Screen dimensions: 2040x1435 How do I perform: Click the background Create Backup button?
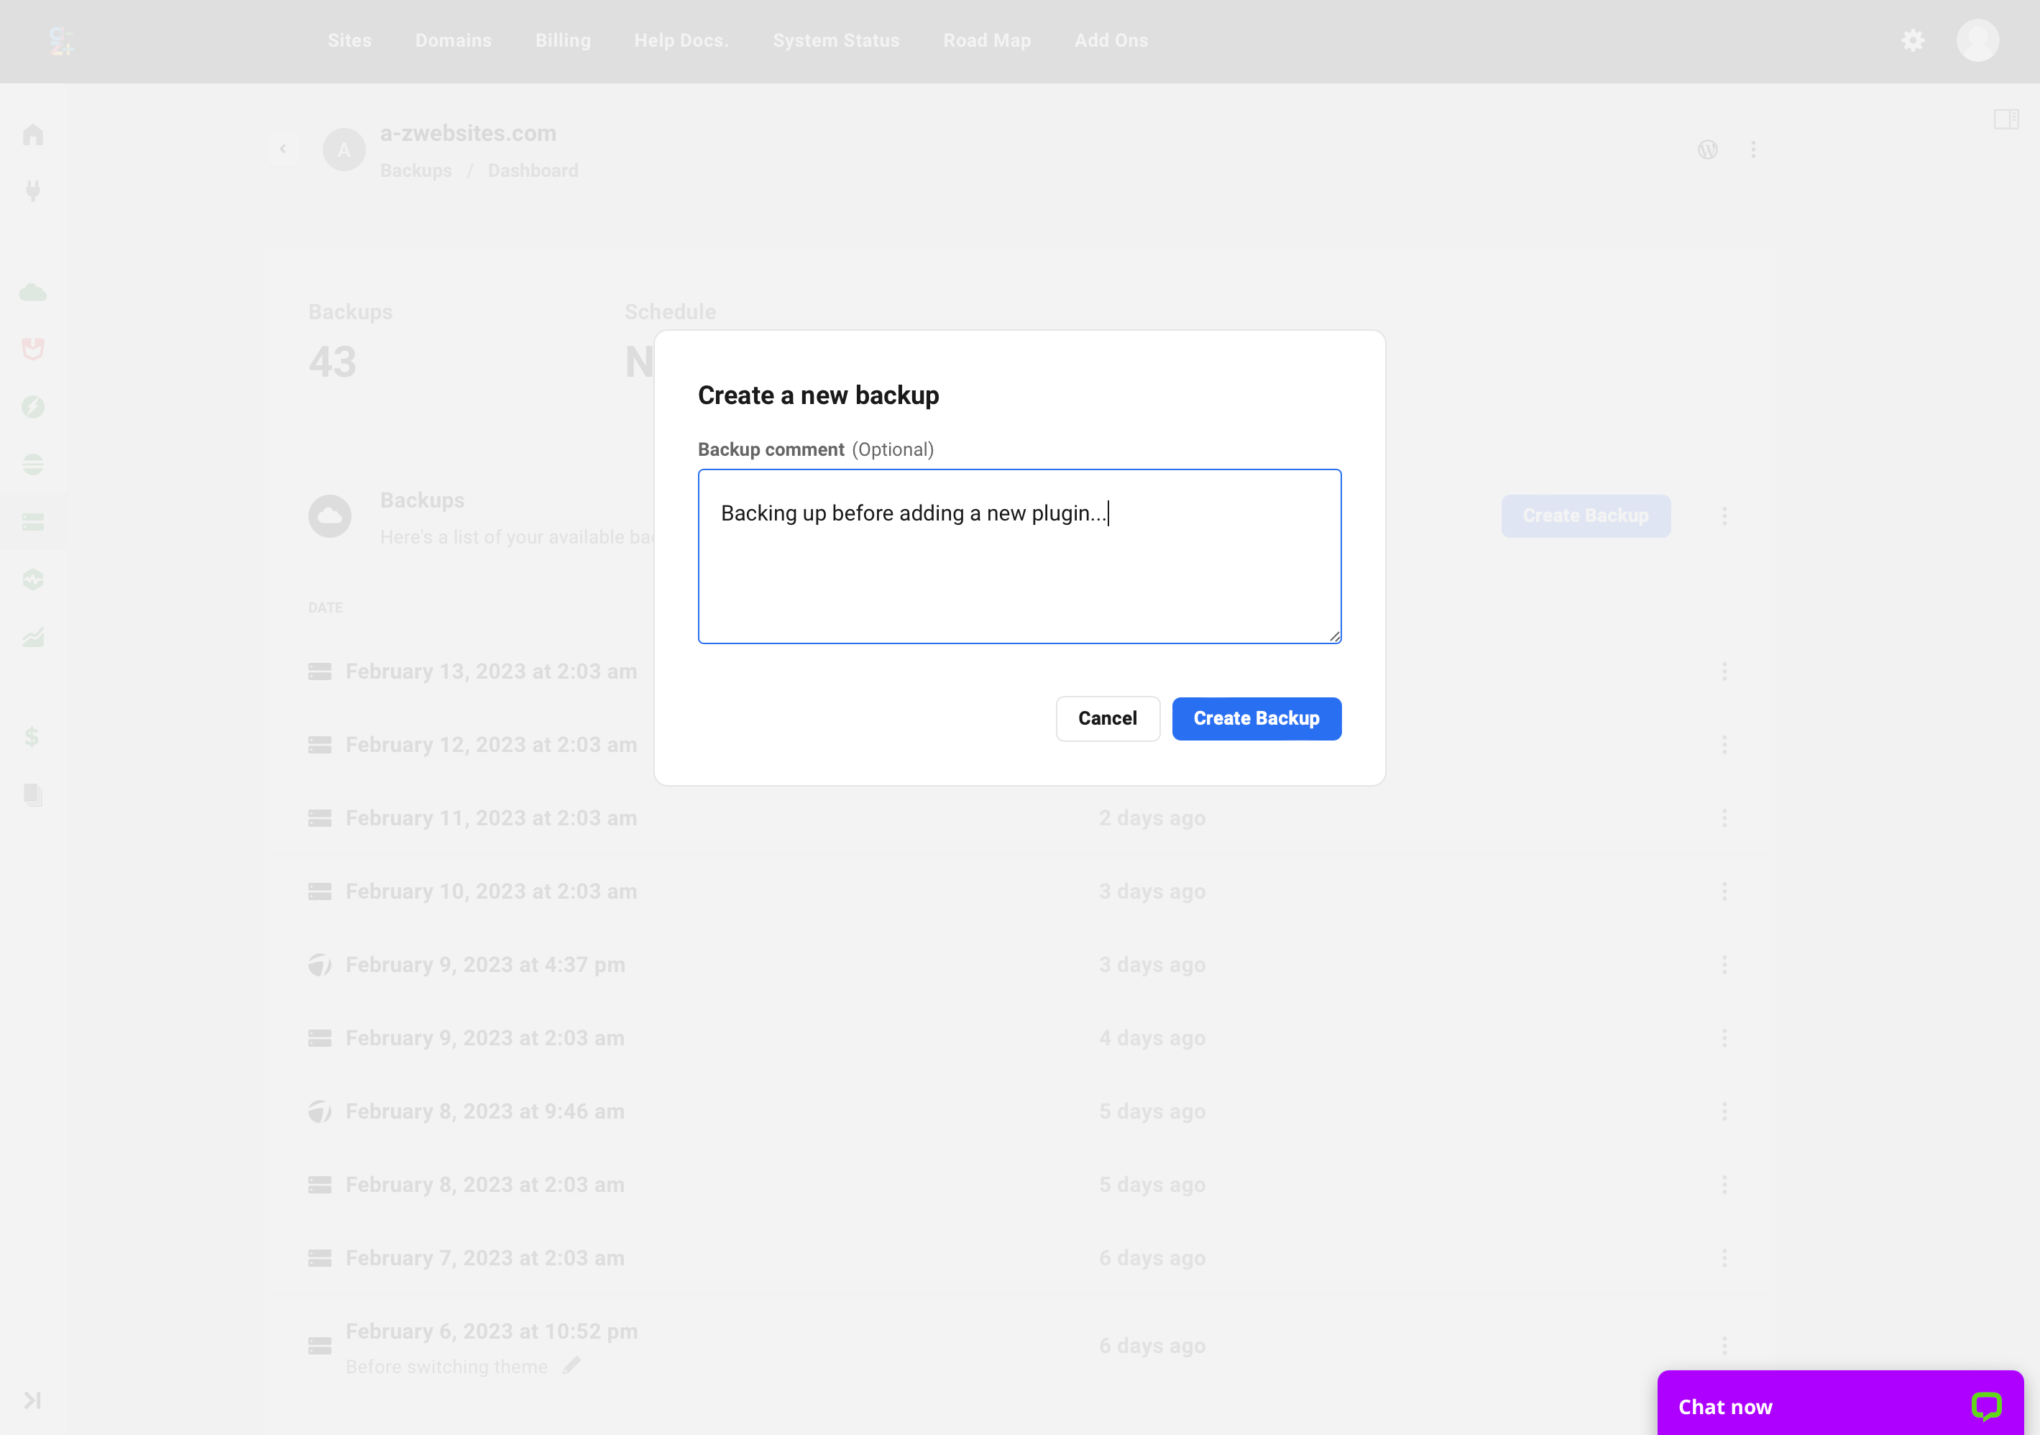click(1585, 516)
